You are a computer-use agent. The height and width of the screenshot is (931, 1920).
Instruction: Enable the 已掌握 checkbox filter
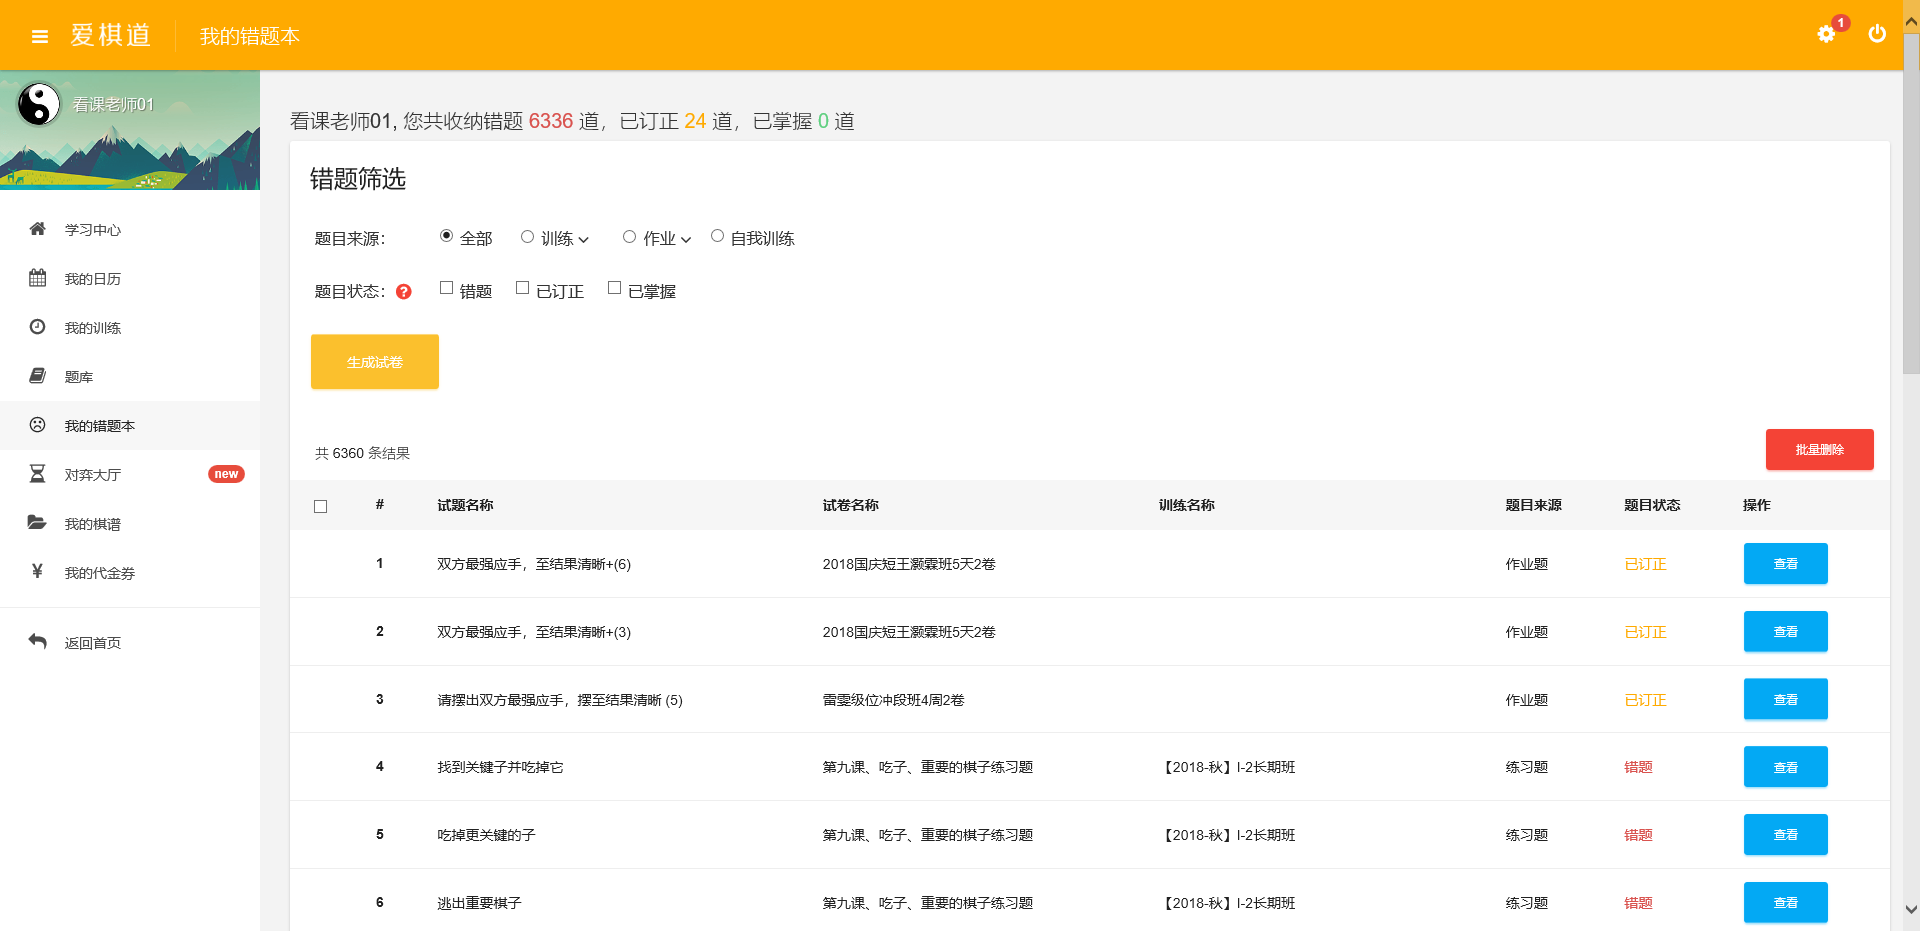[x=615, y=288]
